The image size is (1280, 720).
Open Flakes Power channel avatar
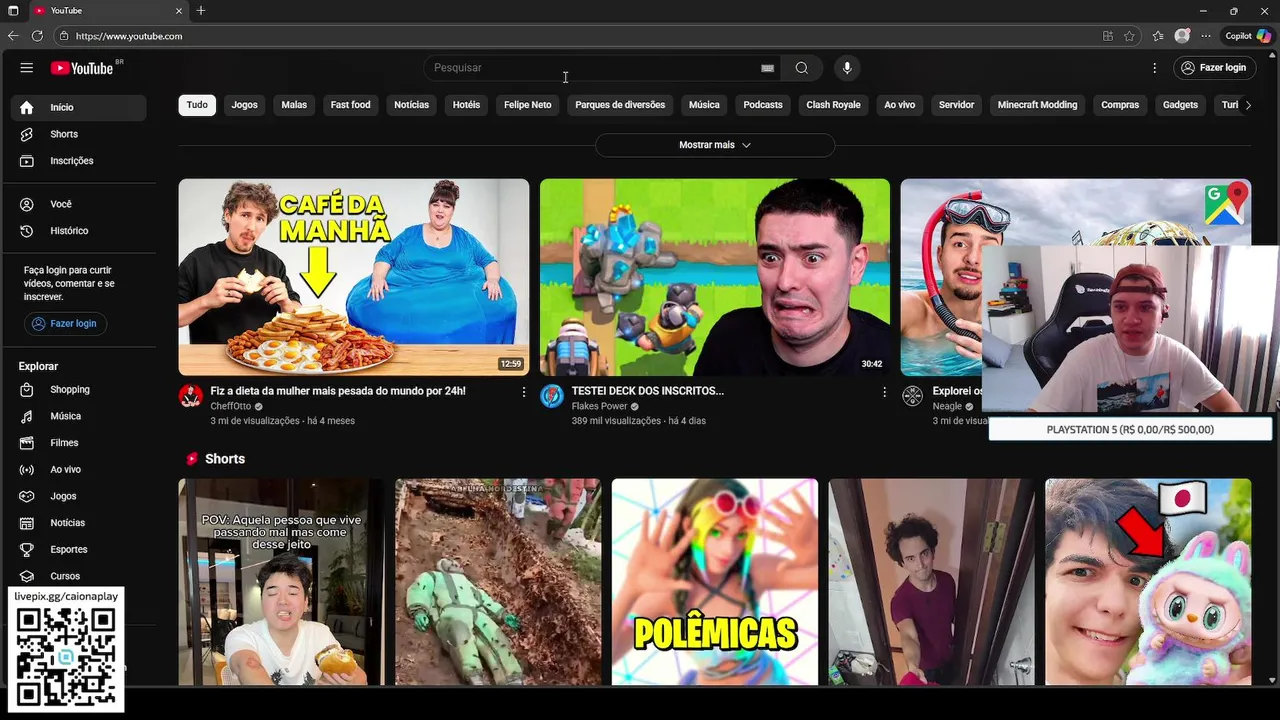pyautogui.click(x=552, y=396)
